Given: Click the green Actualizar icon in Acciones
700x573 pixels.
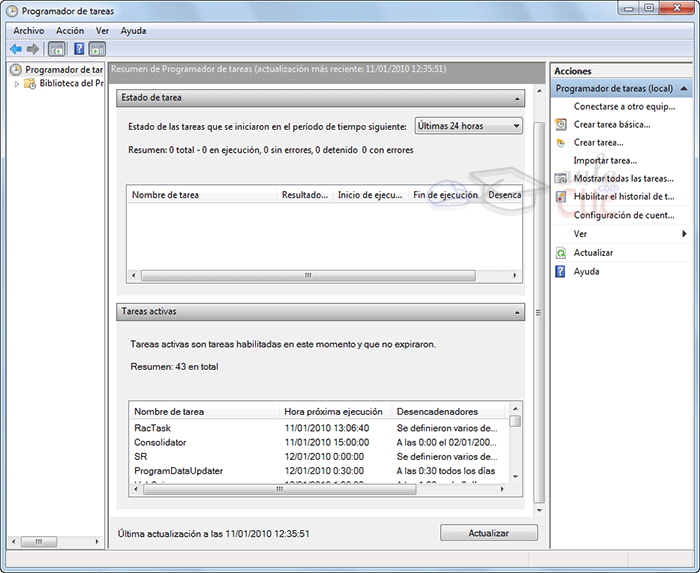Looking at the screenshot, I should tap(561, 253).
